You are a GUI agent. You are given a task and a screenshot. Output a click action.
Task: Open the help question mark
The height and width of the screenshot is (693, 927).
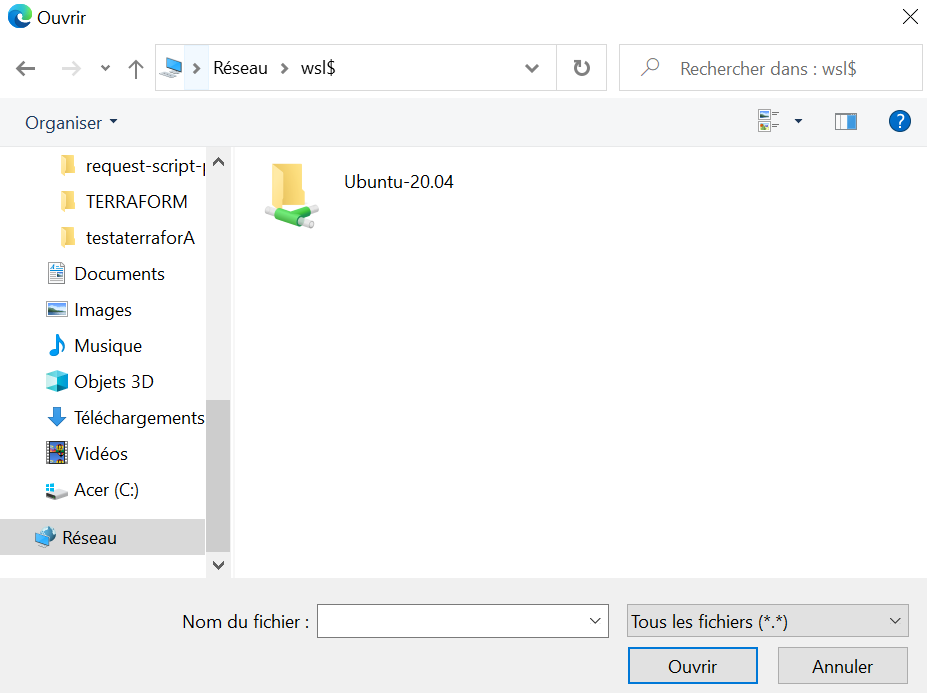pos(900,121)
